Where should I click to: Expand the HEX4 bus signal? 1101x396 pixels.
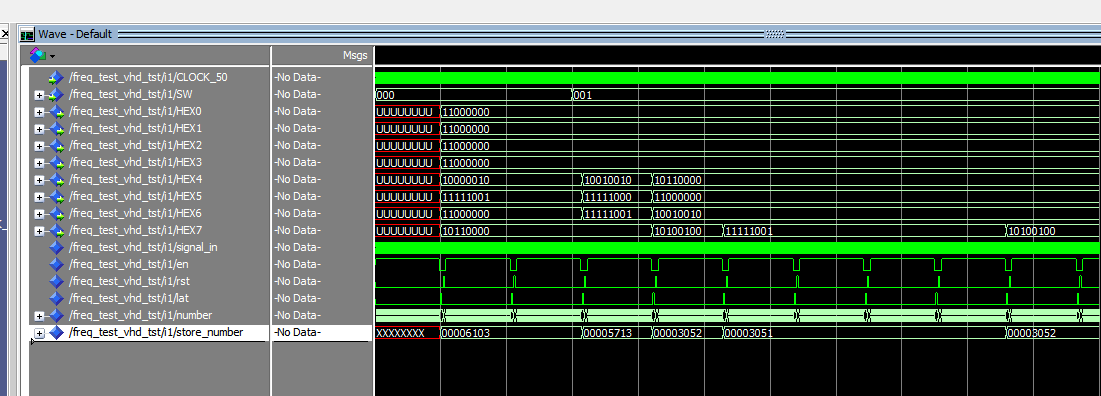click(x=39, y=180)
